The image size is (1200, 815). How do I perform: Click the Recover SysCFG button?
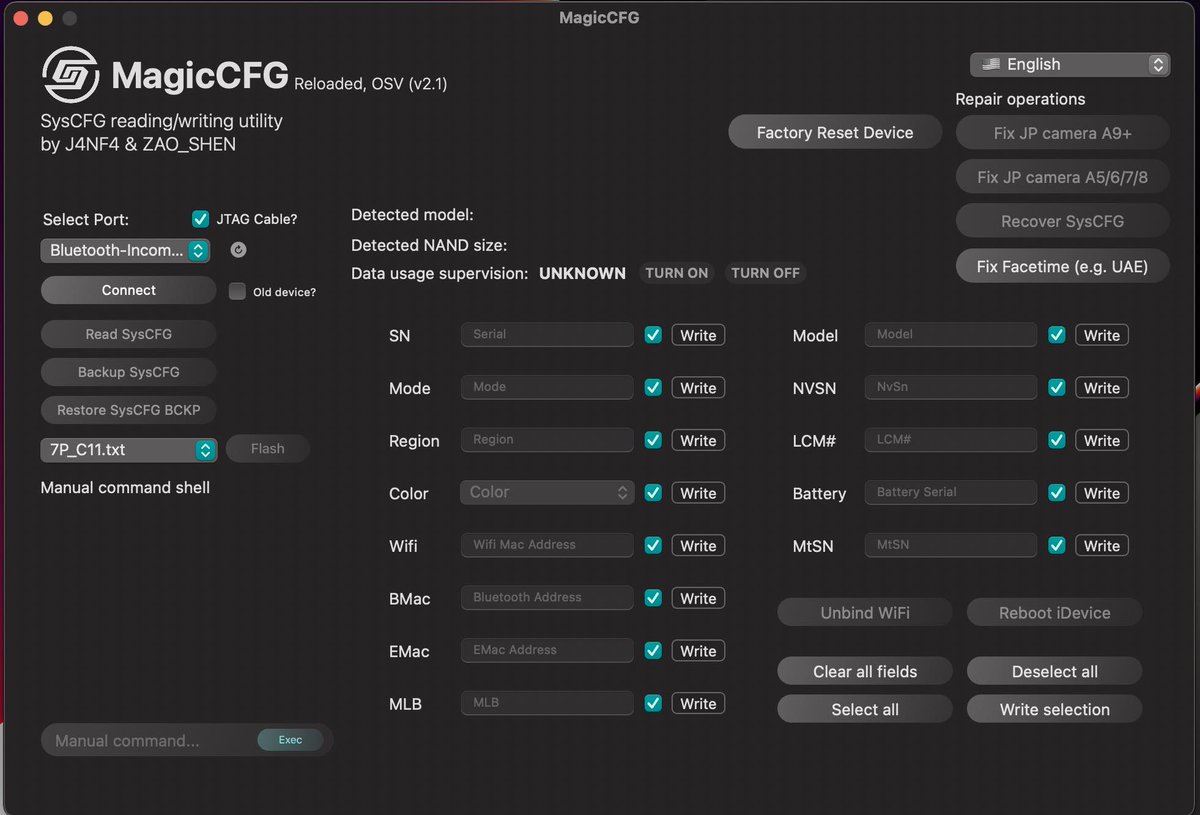[x=1063, y=221]
